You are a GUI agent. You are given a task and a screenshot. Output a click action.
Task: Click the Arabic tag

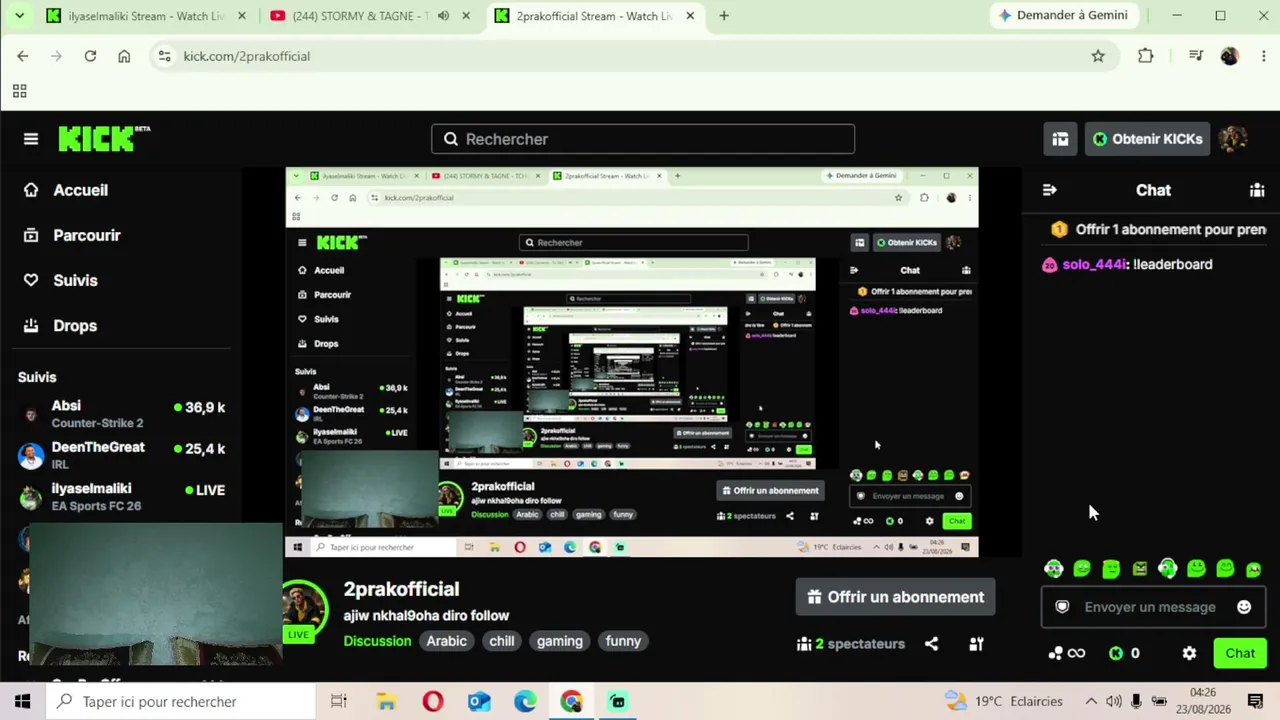point(447,641)
